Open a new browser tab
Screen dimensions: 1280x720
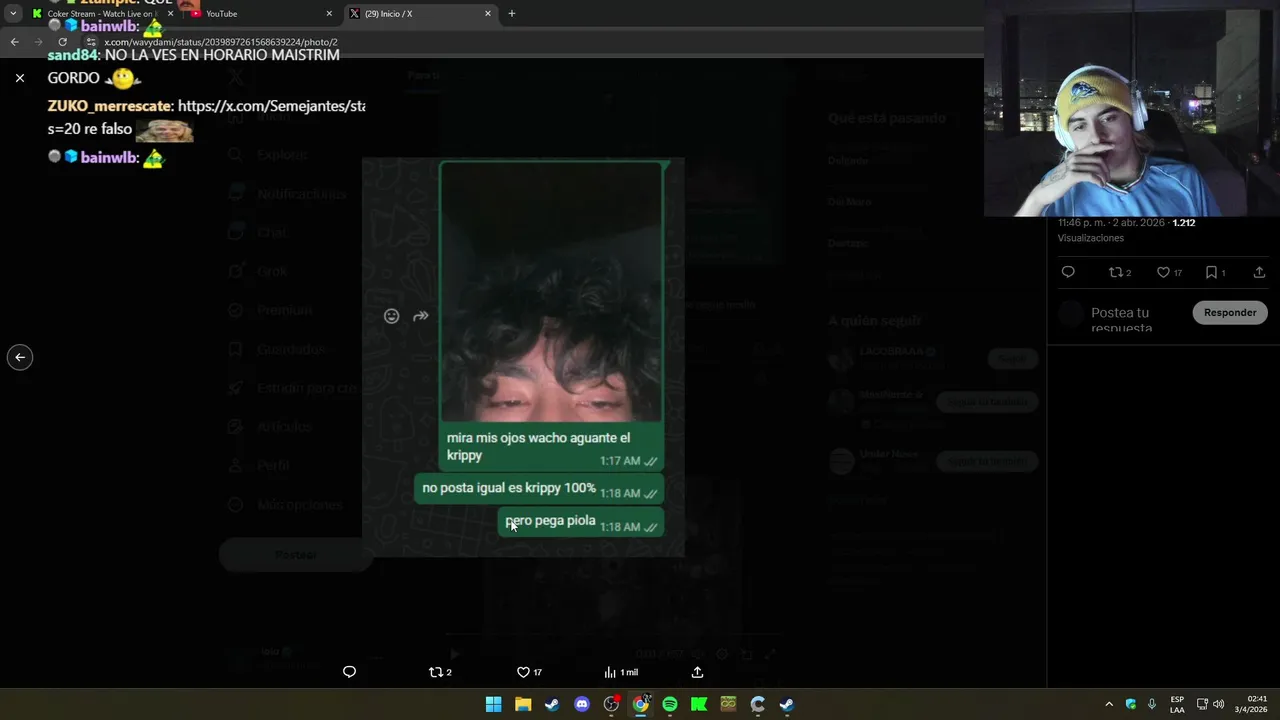(x=512, y=14)
